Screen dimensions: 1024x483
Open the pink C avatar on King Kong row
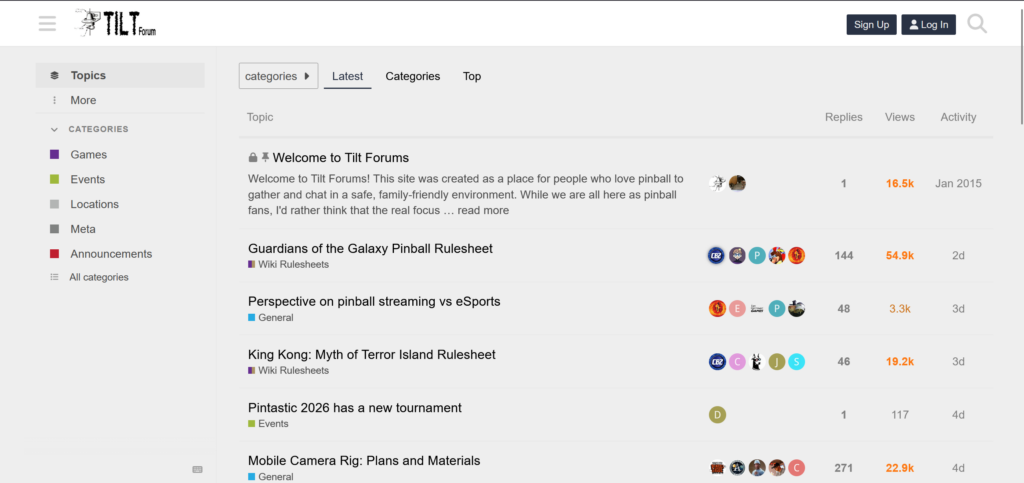pyautogui.click(x=737, y=362)
